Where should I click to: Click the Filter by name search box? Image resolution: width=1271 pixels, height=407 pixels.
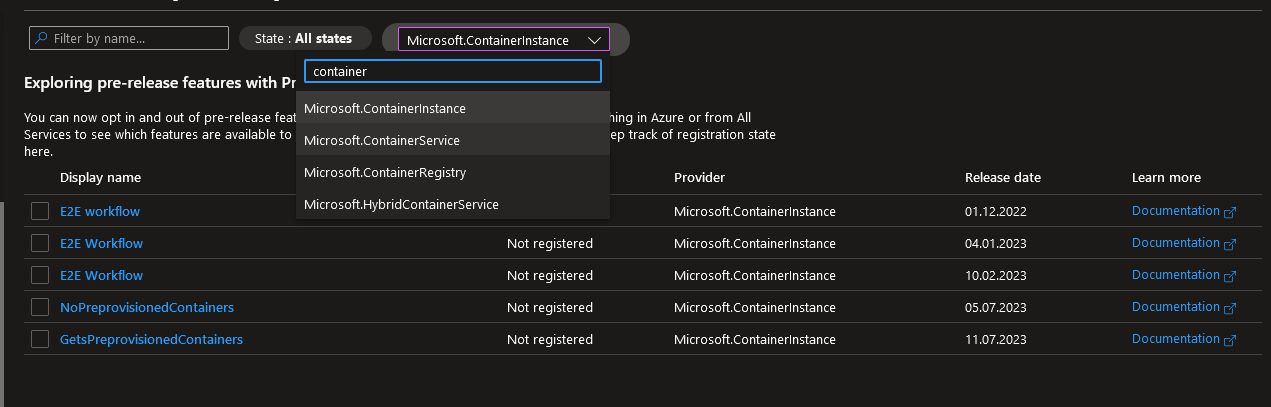tap(129, 38)
